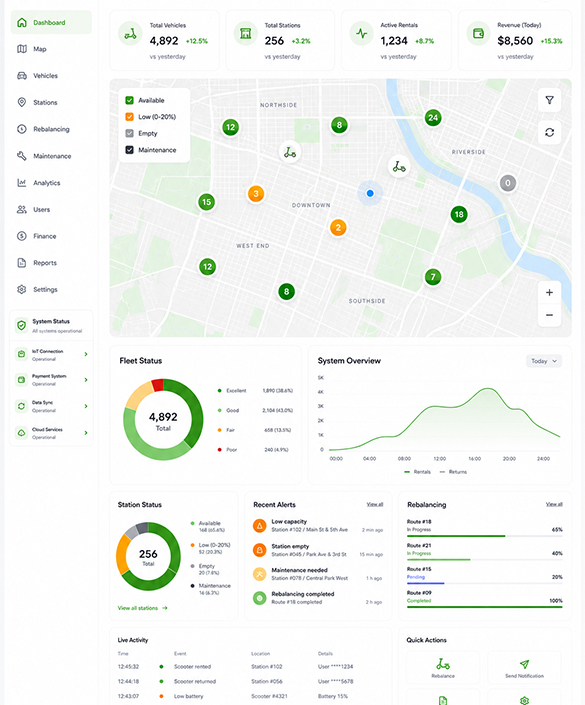The width and height of the screenshot is (585, 705).
Task: Click the View all stations link
Action: coord(143,608)
